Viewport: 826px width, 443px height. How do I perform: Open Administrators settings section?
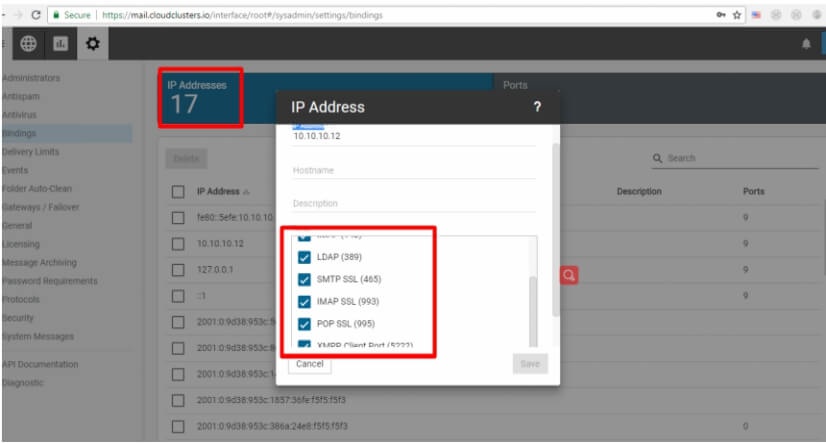[x=31, y=78]
